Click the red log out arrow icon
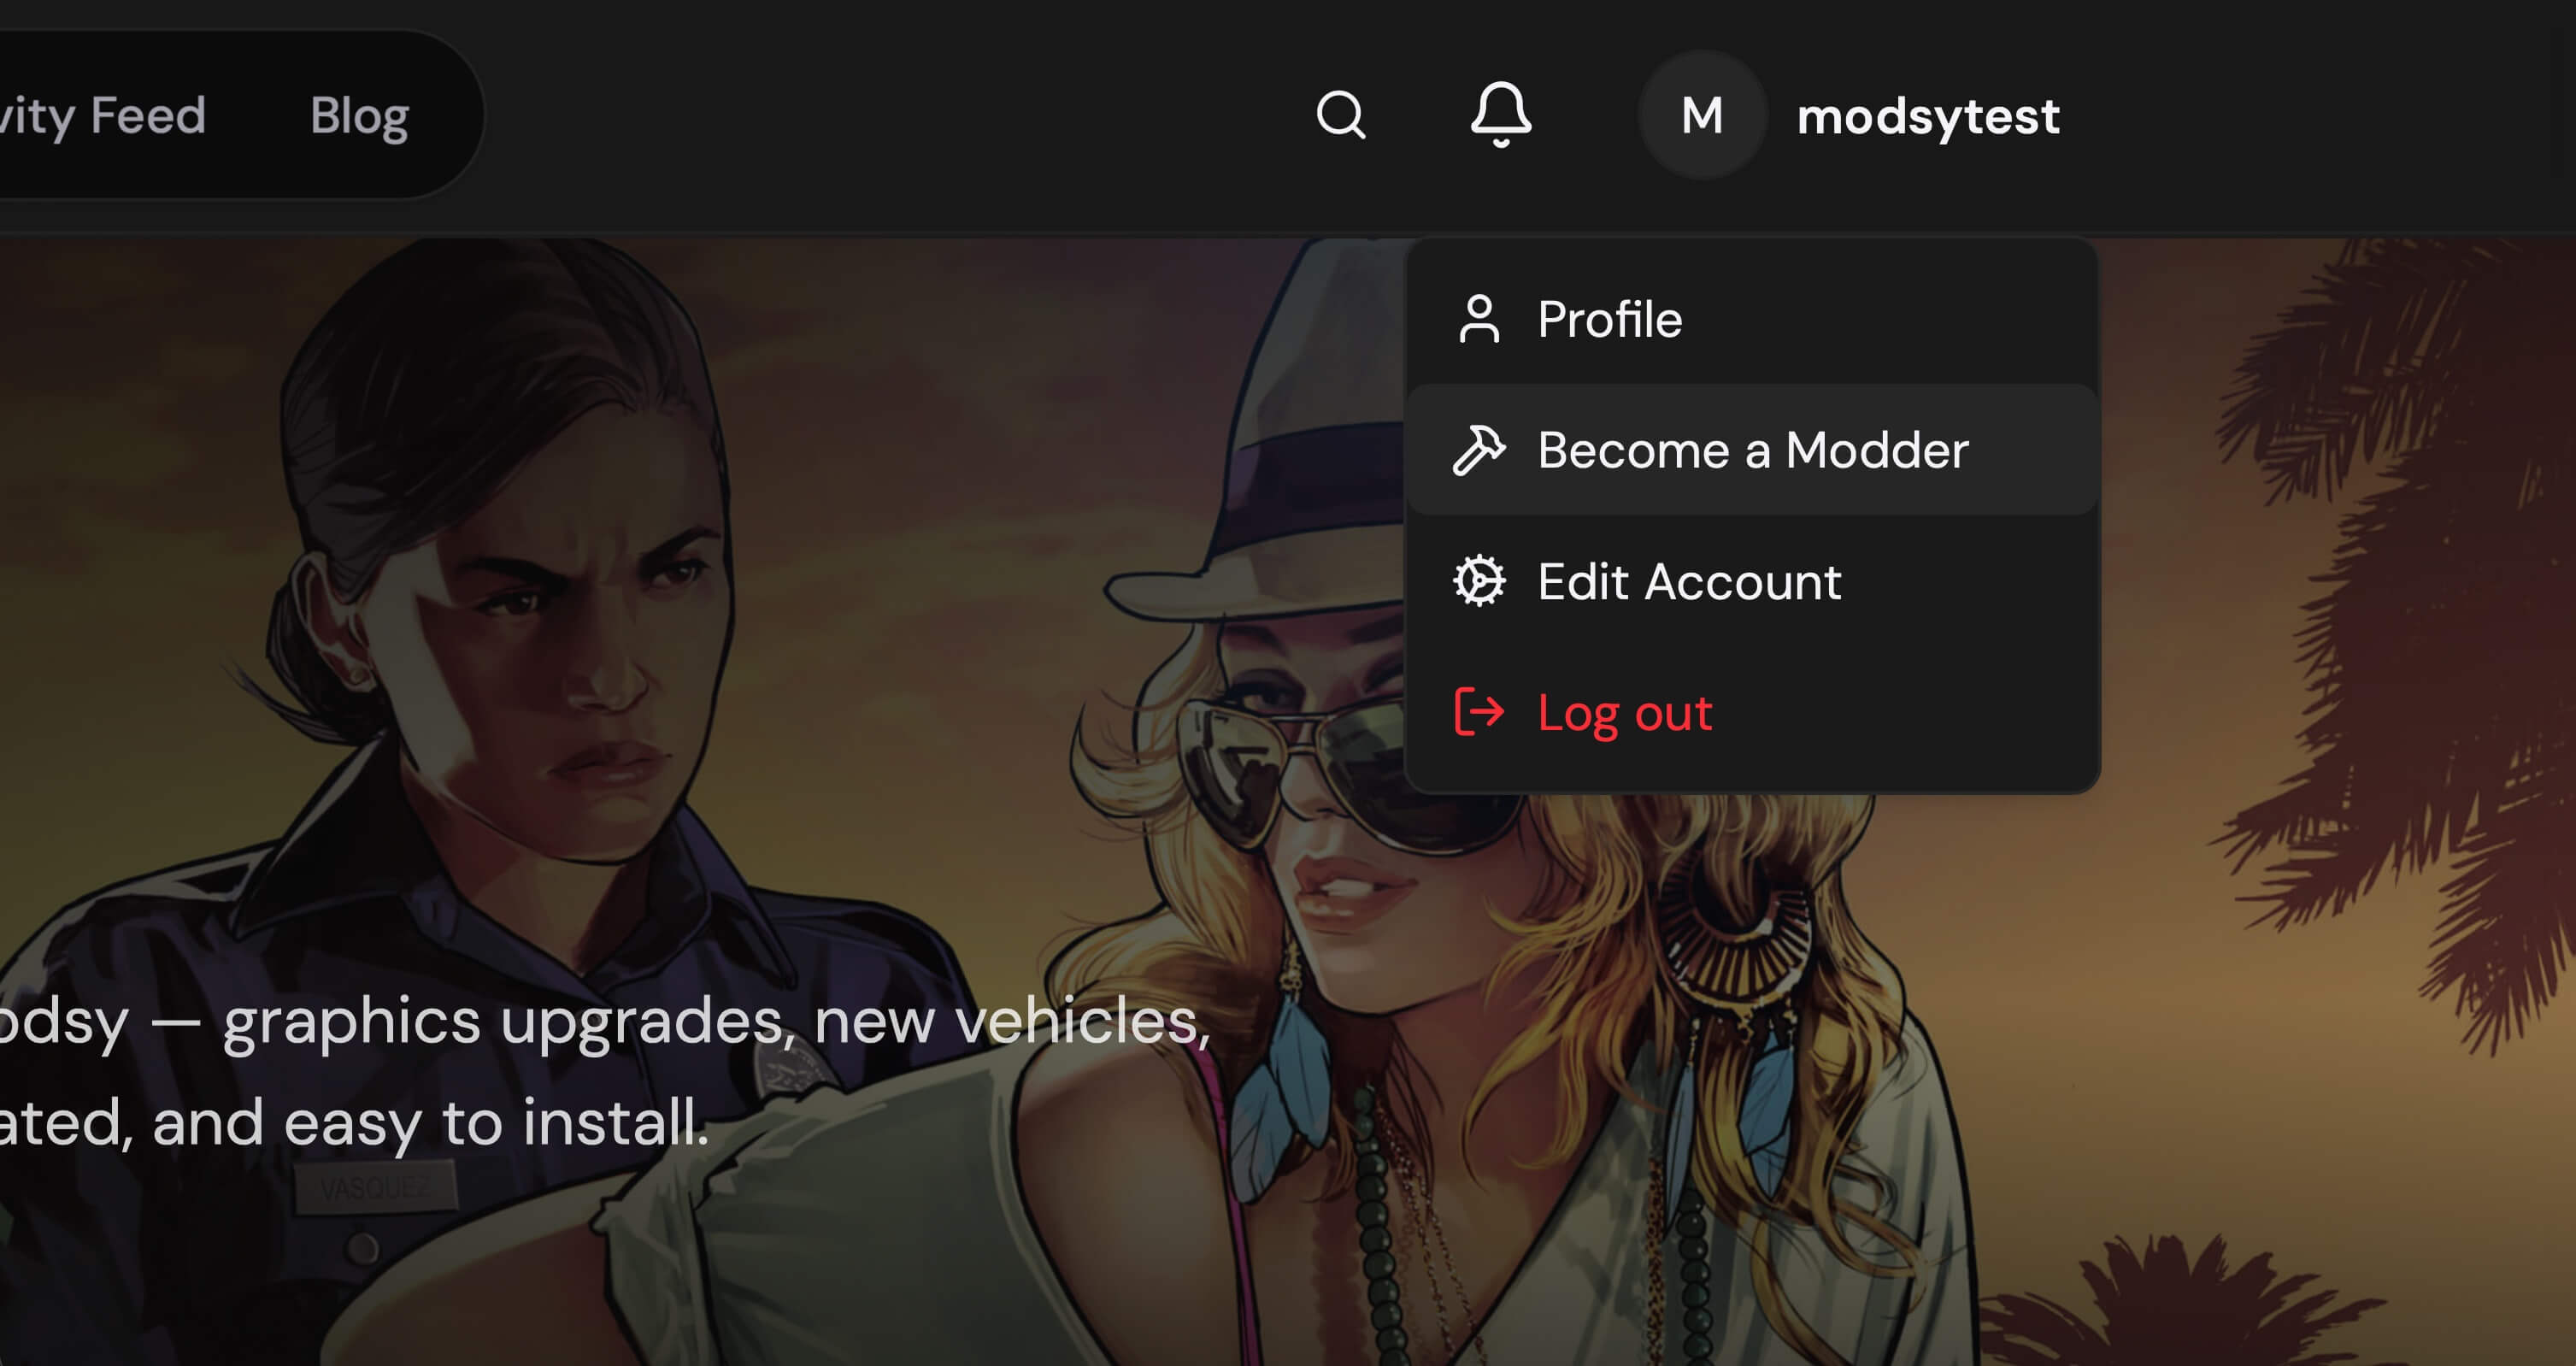Viewport: 2576px width, 1366px height. 1479,712
